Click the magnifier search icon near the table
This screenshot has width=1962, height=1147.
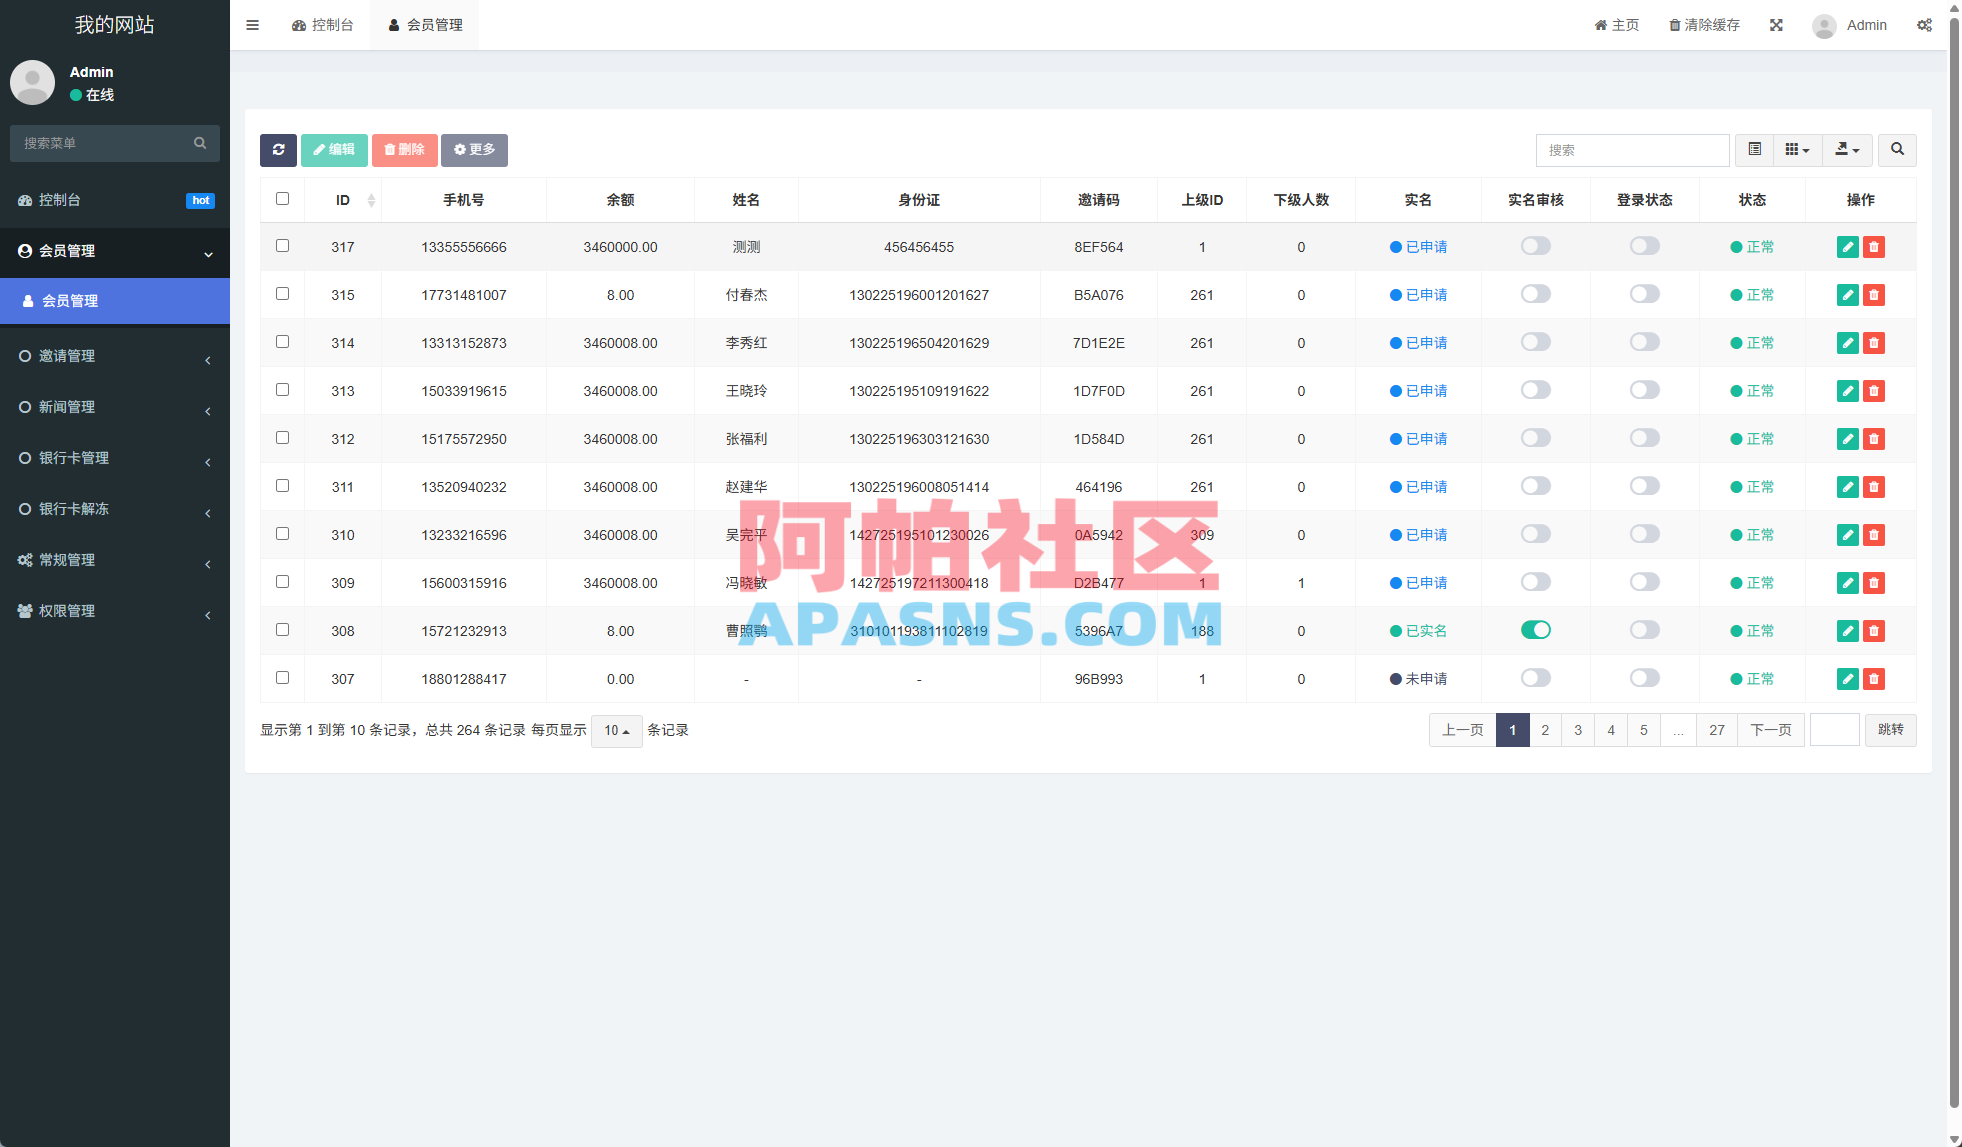point(1897,150)
